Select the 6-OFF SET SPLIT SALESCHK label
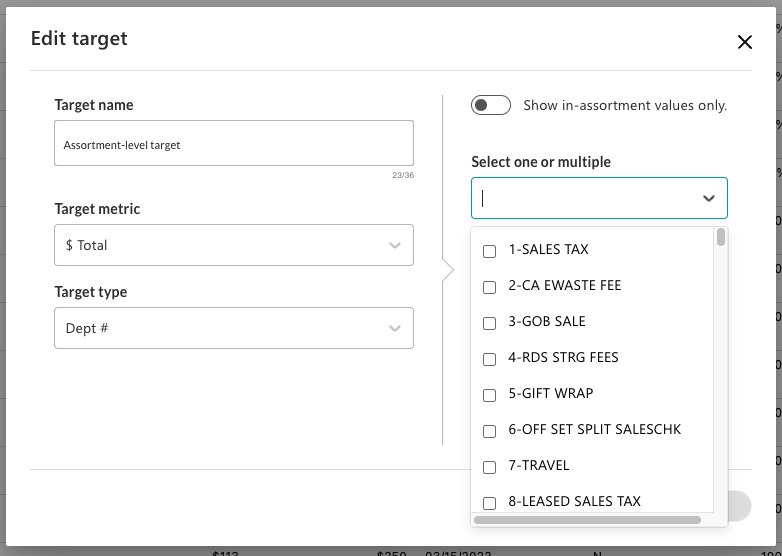The height and width of the screenshot is (556, 782). 594,429
